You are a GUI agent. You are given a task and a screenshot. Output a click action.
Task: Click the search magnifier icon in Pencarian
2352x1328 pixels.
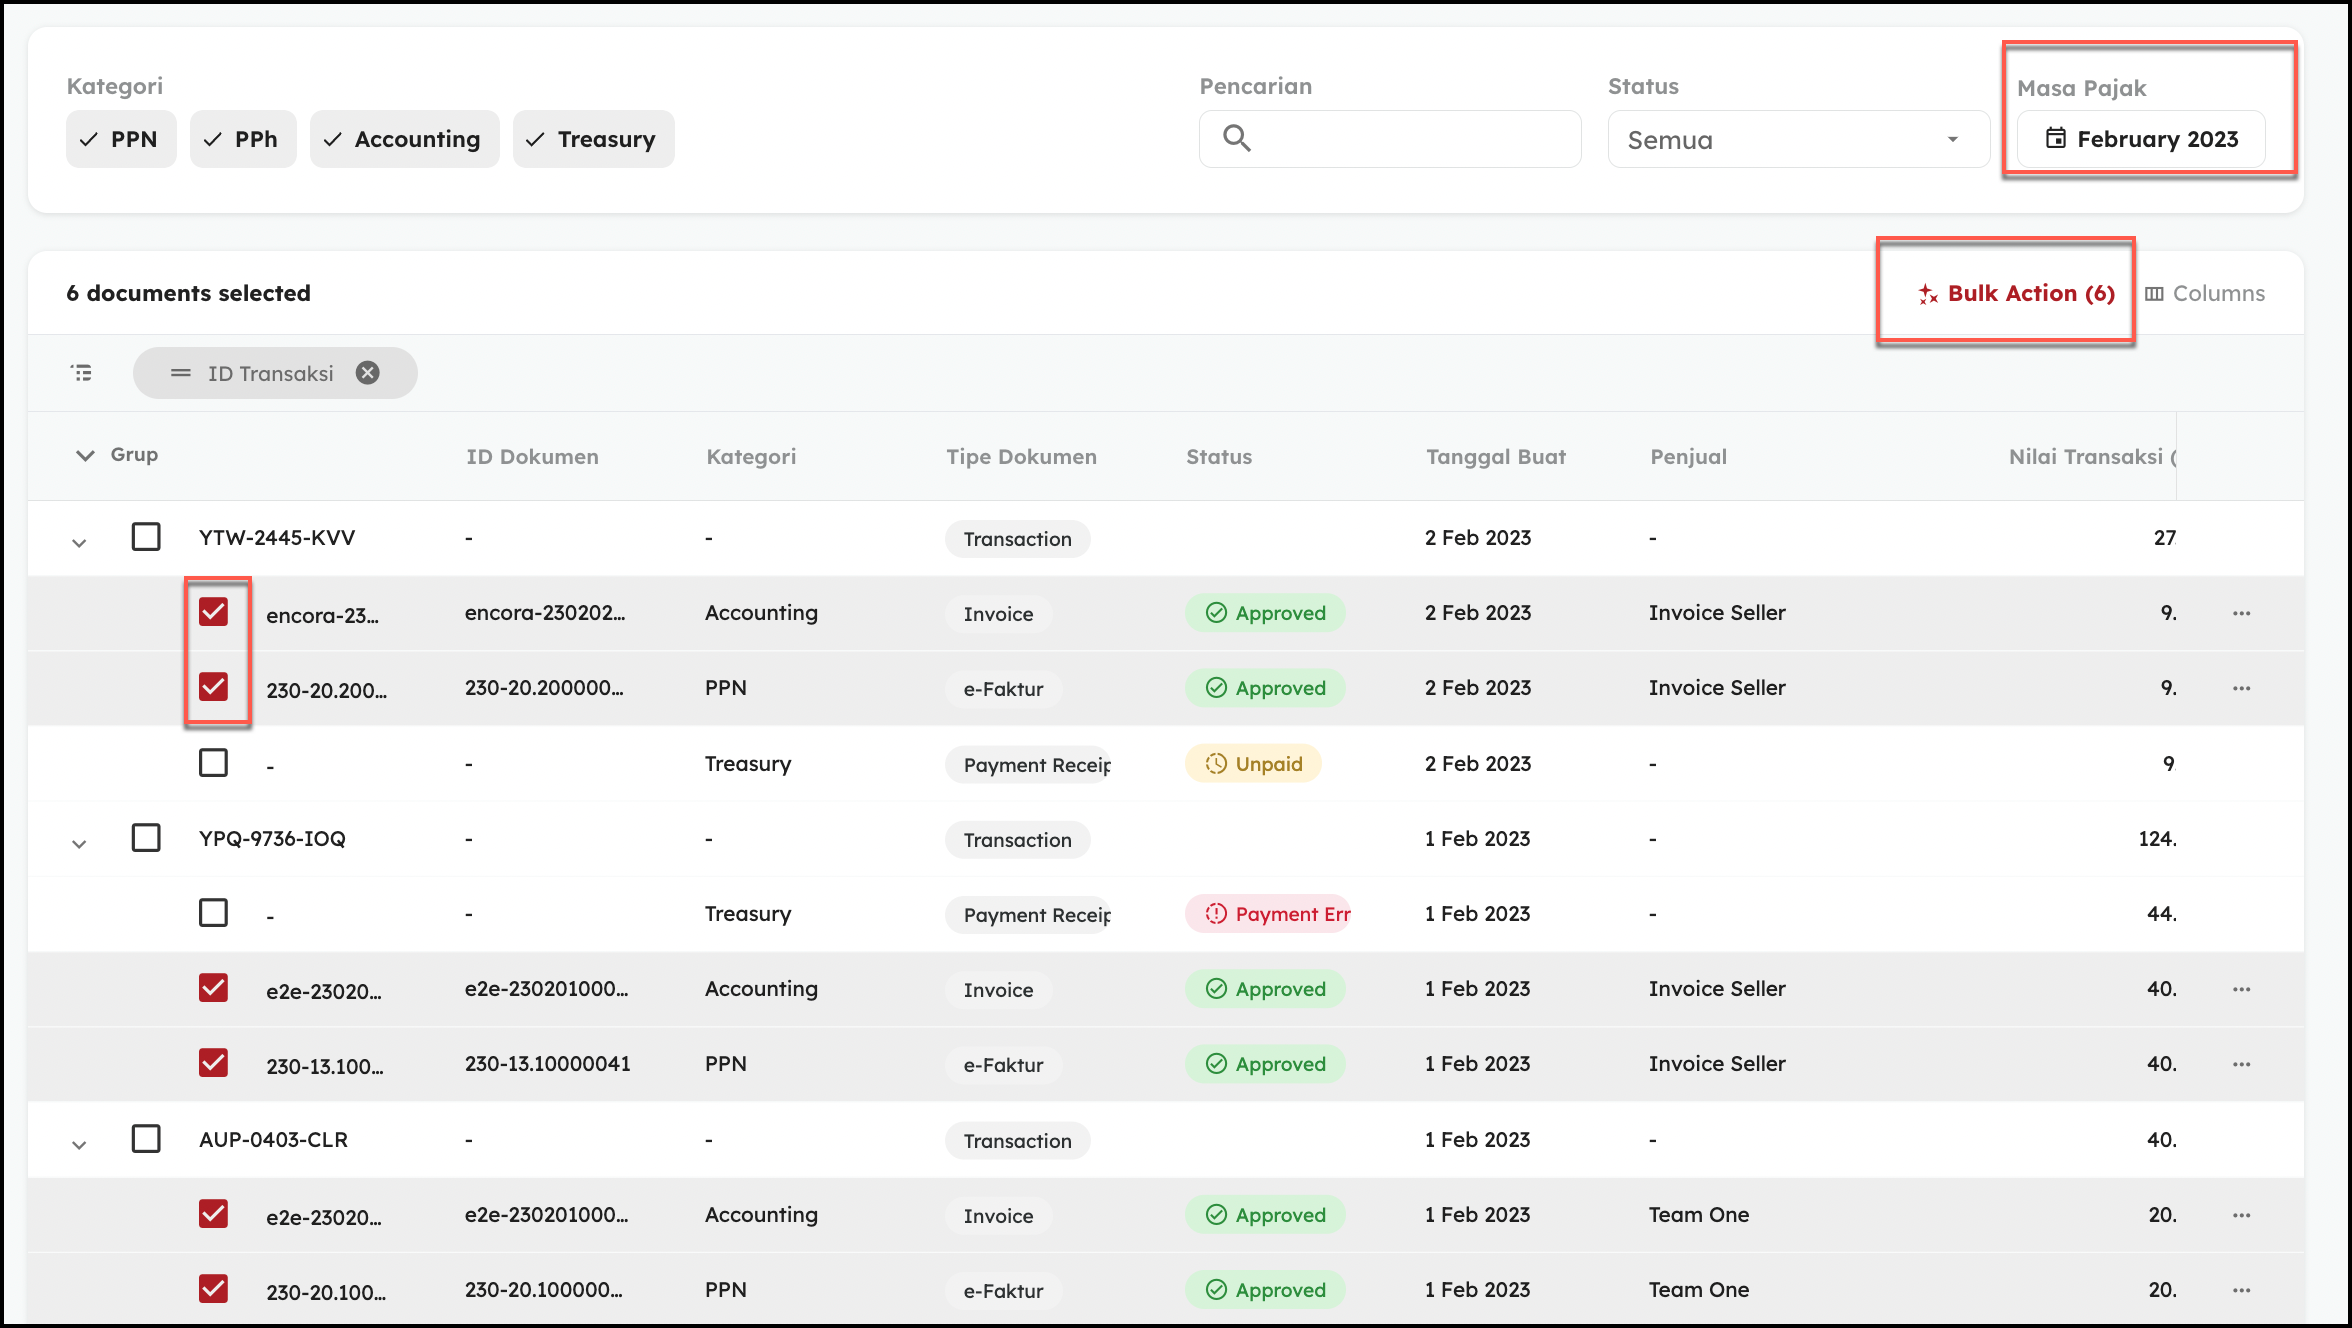tap(1237, 138)
